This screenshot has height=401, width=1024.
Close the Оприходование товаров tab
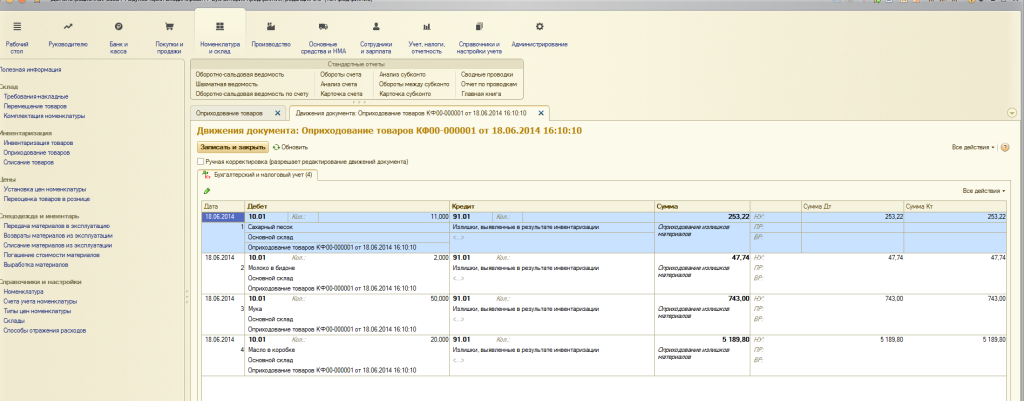click(x=278, y=113)
